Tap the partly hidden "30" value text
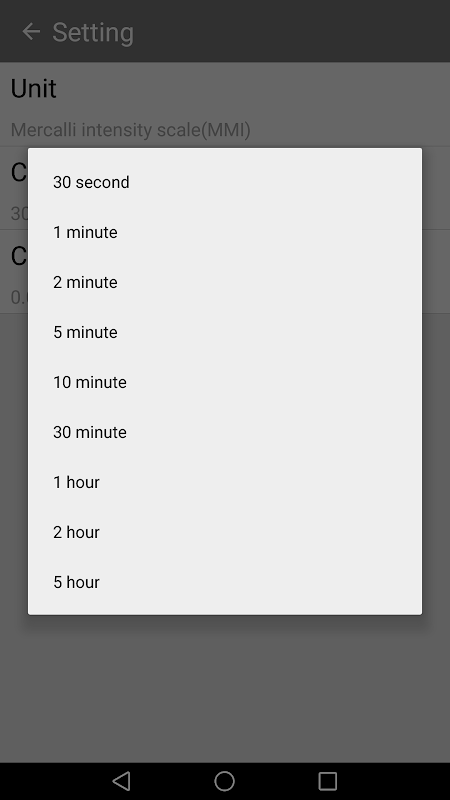This screenshot has width=450, height=800. [x=19, y=213]
